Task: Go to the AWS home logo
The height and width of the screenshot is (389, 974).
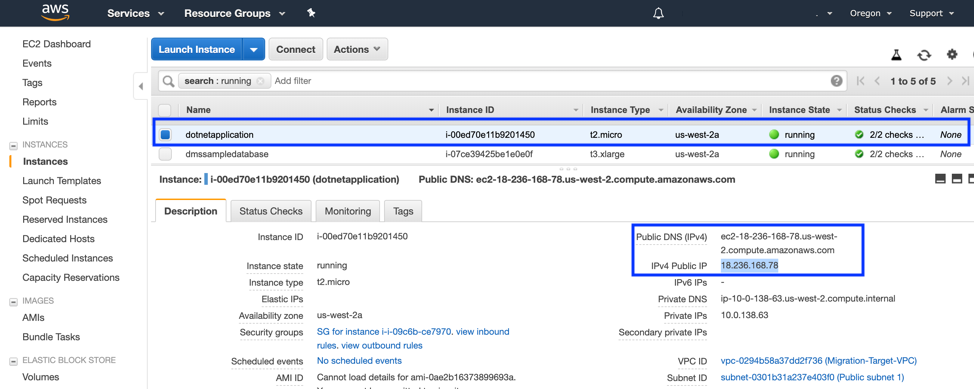Action: point(57,12)
